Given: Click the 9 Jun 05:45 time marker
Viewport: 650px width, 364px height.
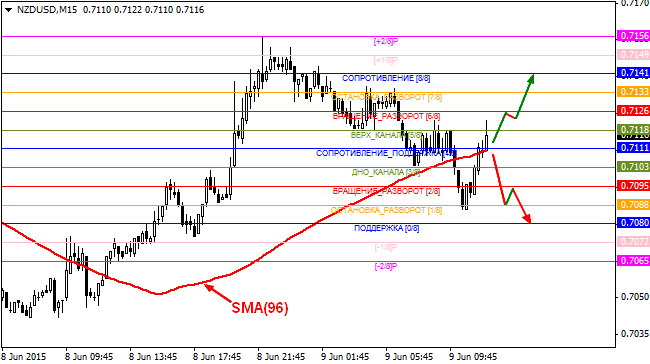Looking at the screenshot, I should point(409,357).
